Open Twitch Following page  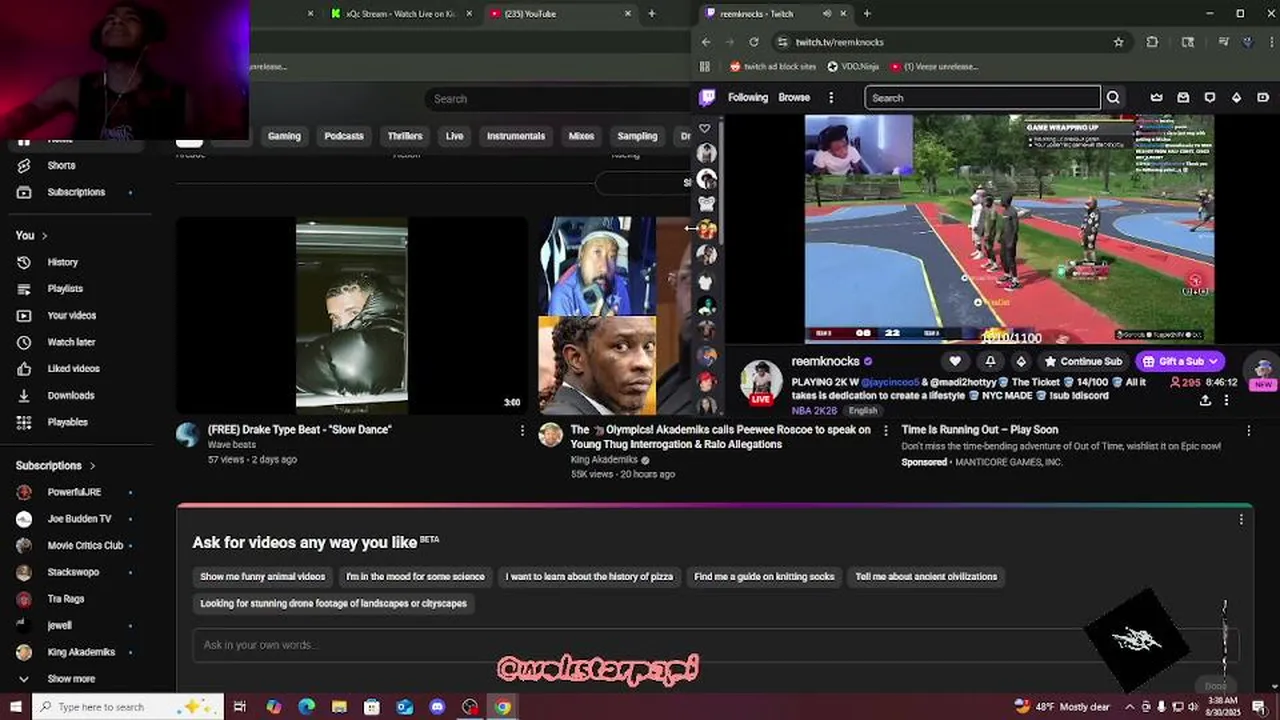coord(748,98)
